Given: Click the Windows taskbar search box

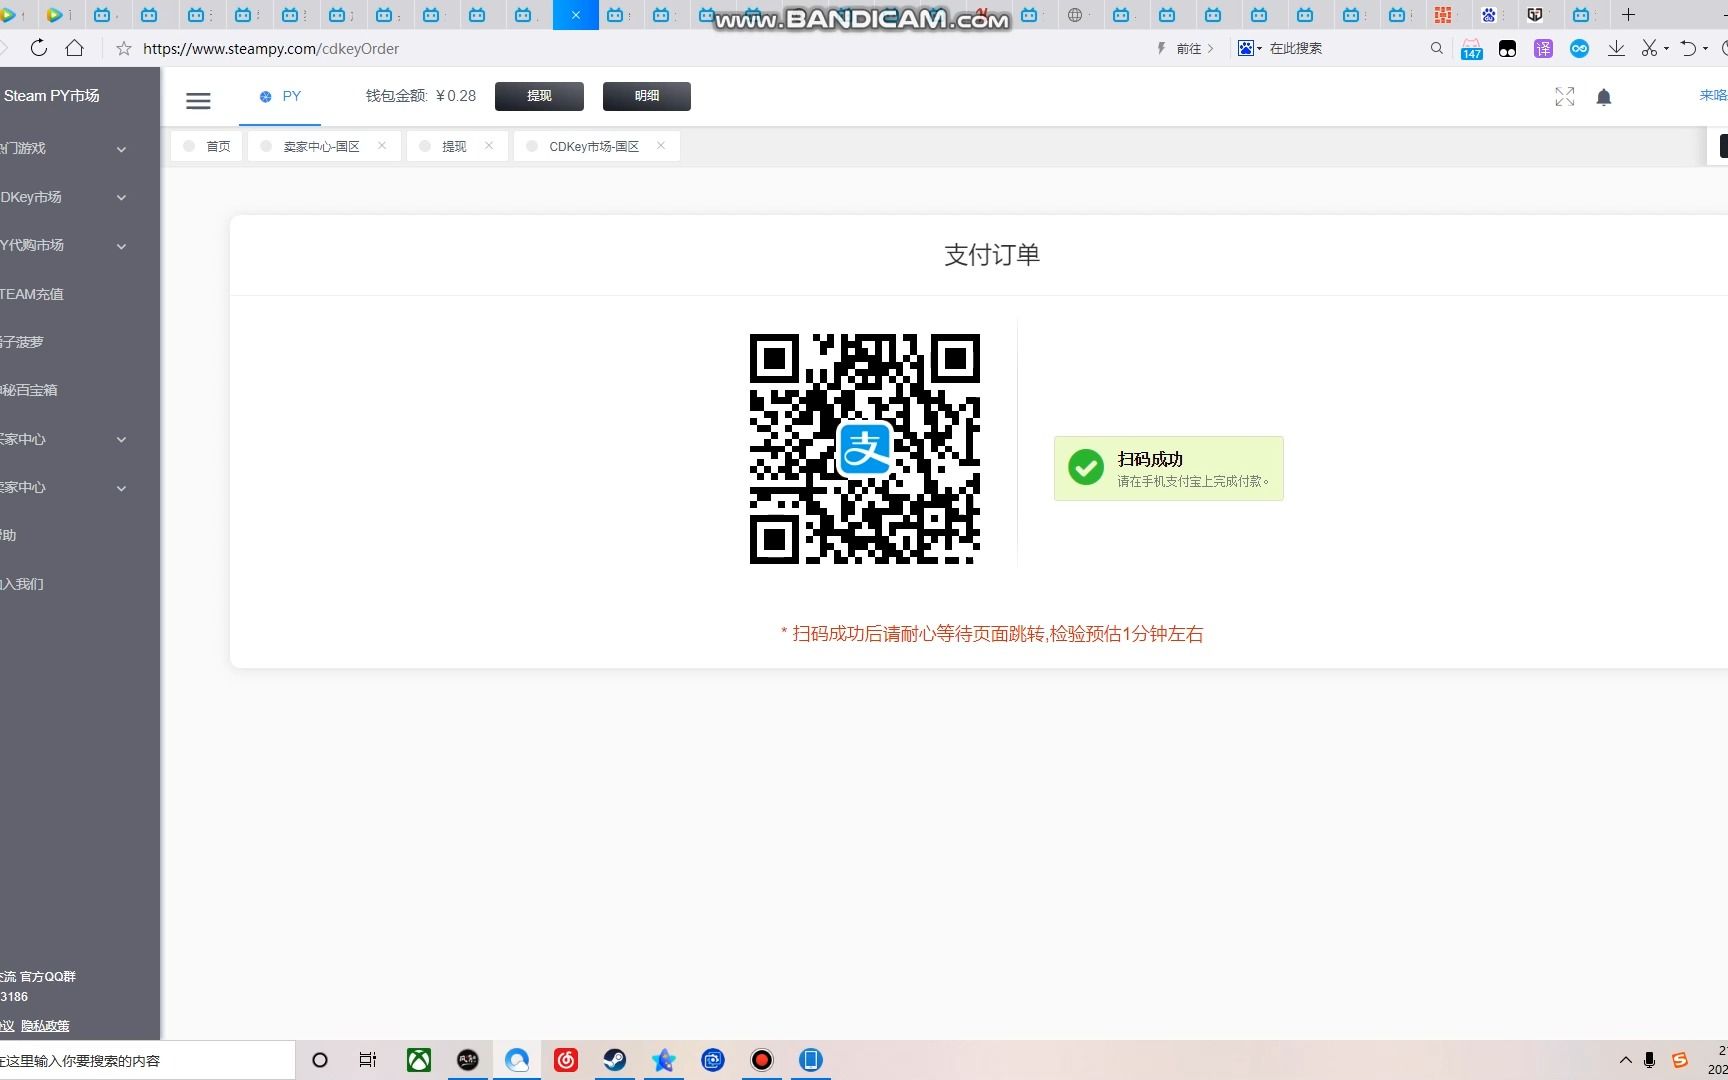Looking at the screenshot, I should click(x=146, y=1060).
